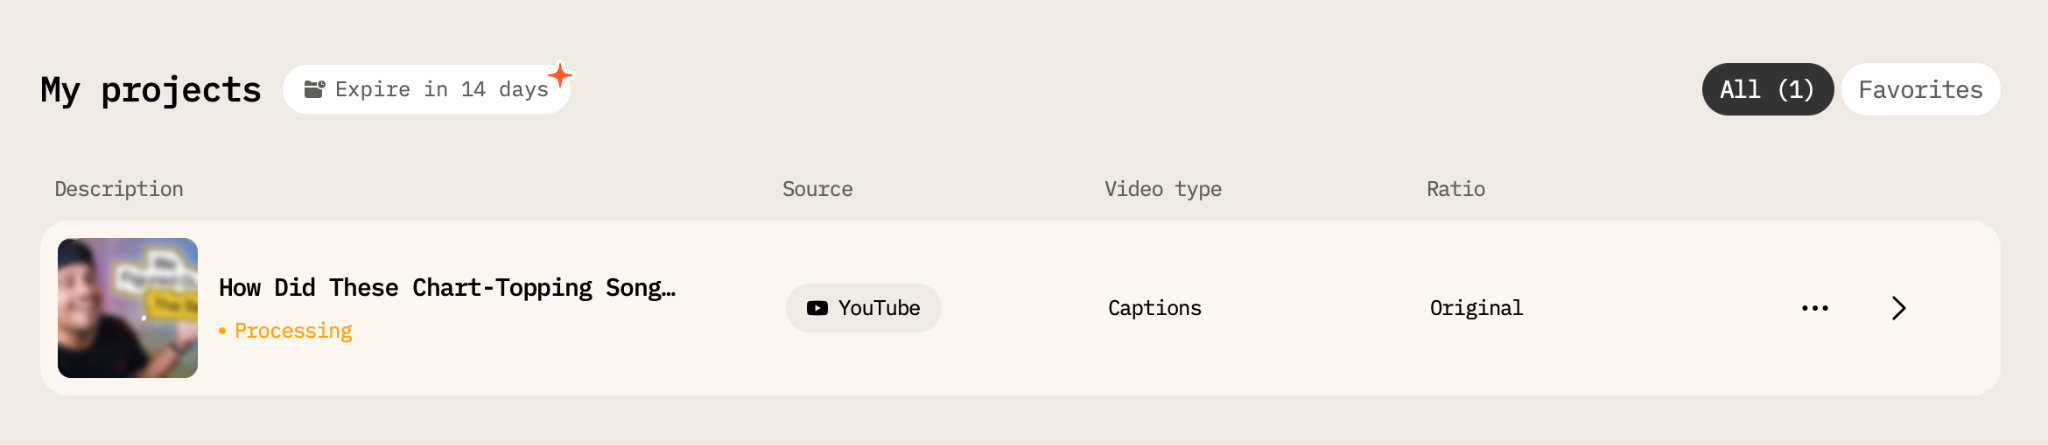This screenshot has width=2048, height=445.
Task: Click the orange sparkle star icon
Action: tap(560, 75)
